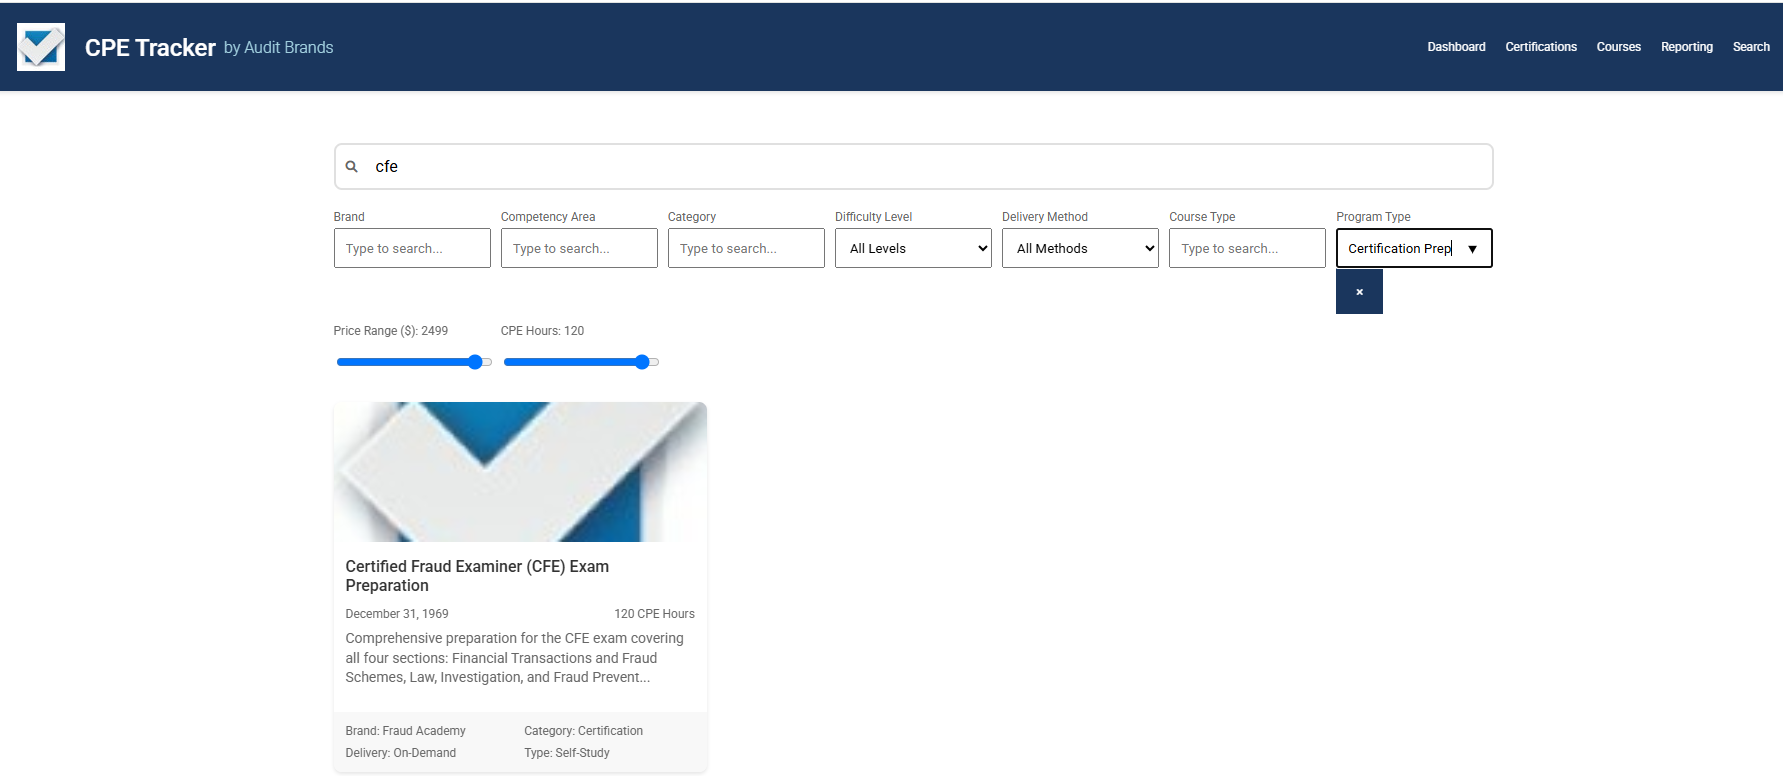Open the Delivery Method dropdown
1783x776 pixels.
[1080, 248]
